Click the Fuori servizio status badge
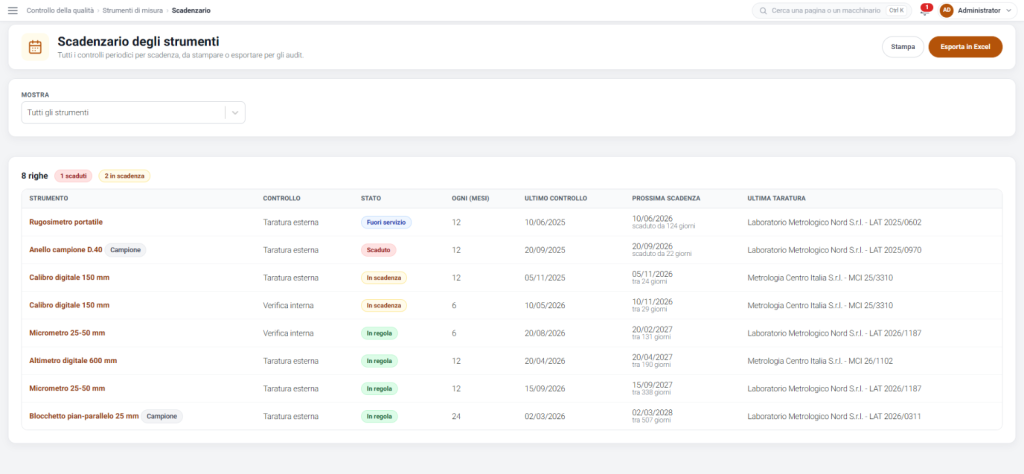Viewport: 1024px width, 474px height. tap(386, 222)
